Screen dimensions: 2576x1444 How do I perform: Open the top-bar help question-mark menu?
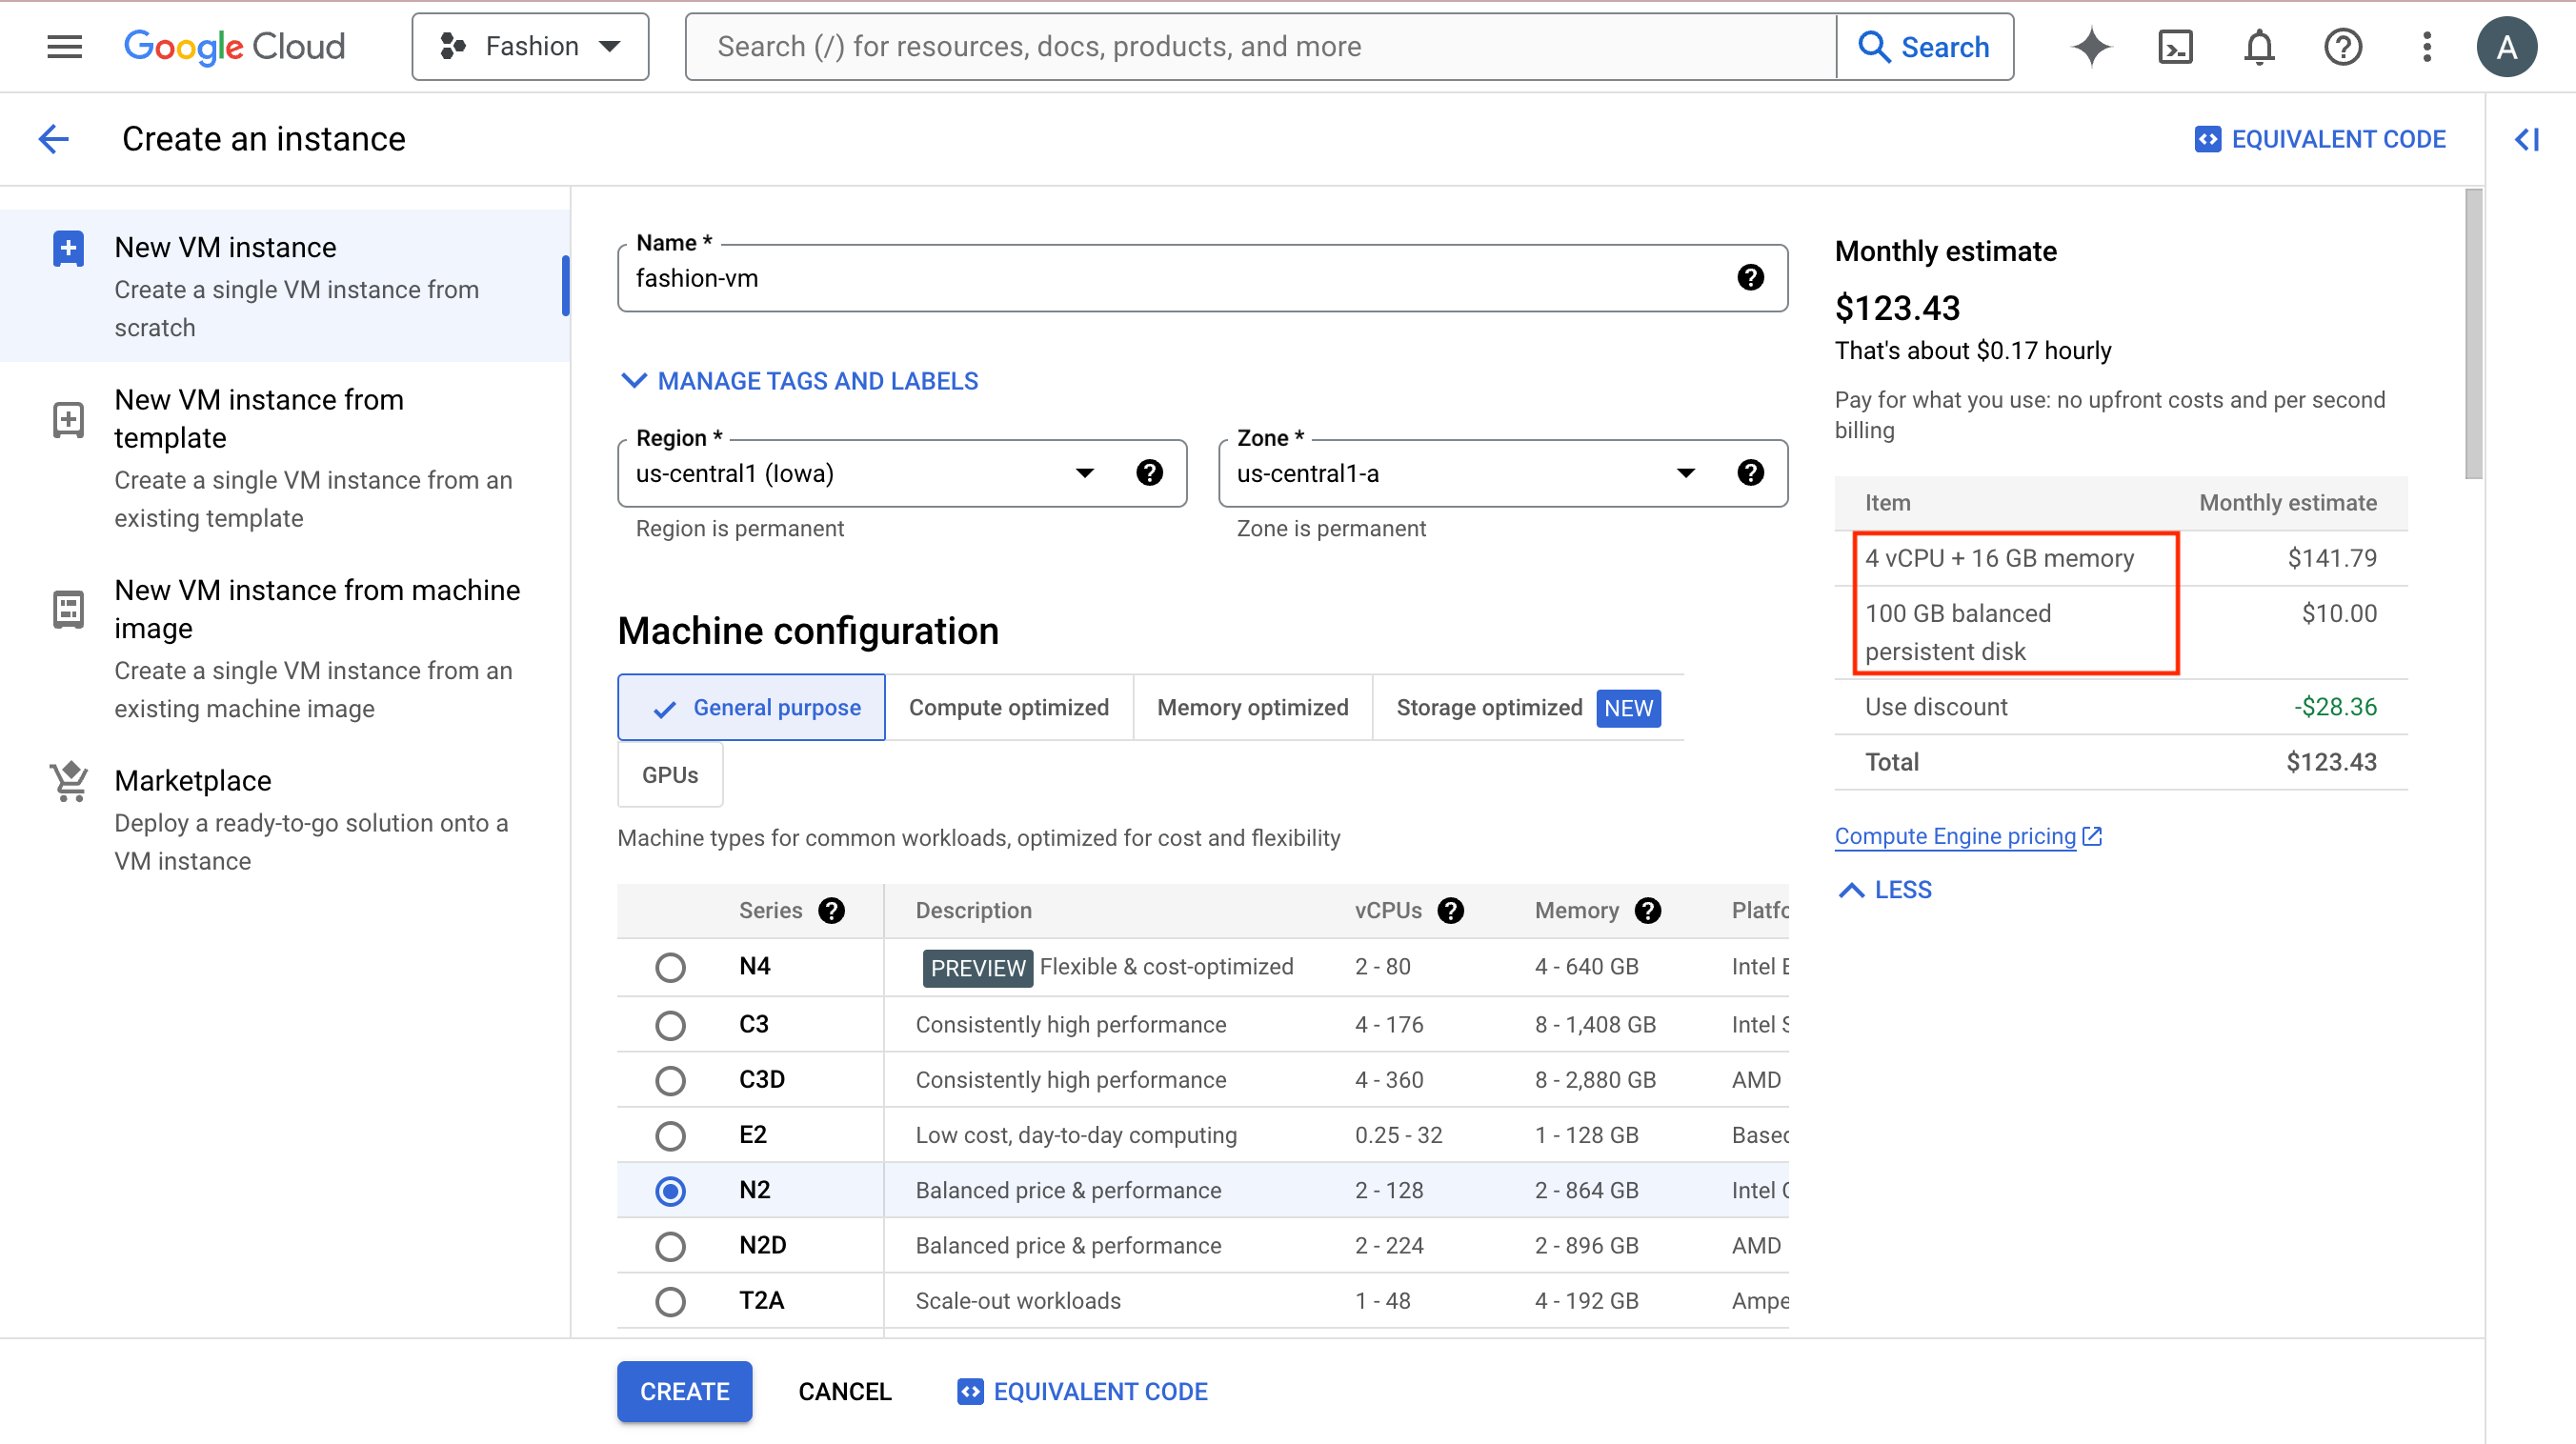click(2342, 46)
